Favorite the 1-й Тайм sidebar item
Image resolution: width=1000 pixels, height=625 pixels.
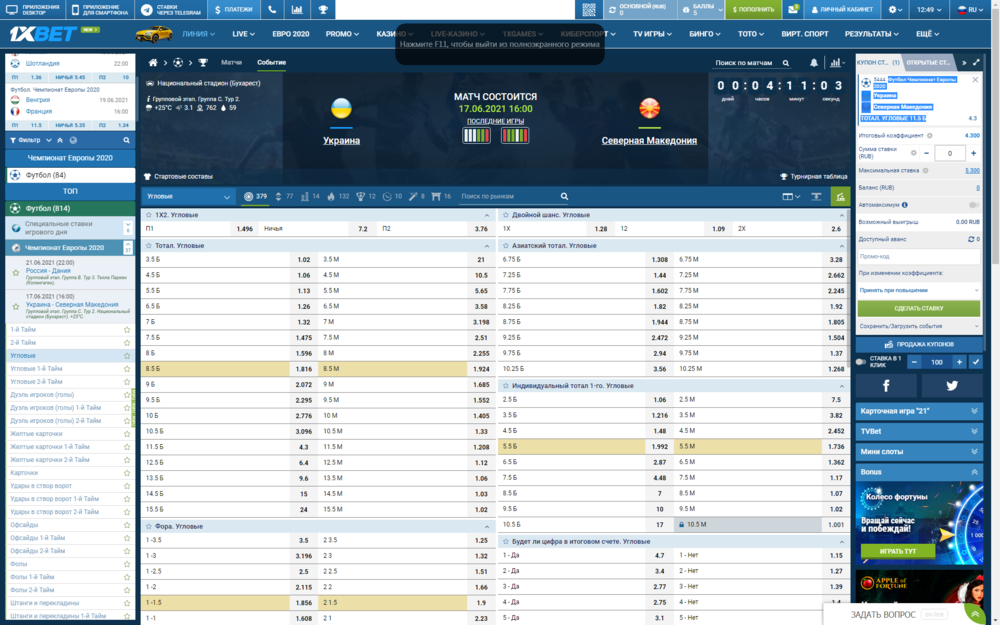(127, 330)
